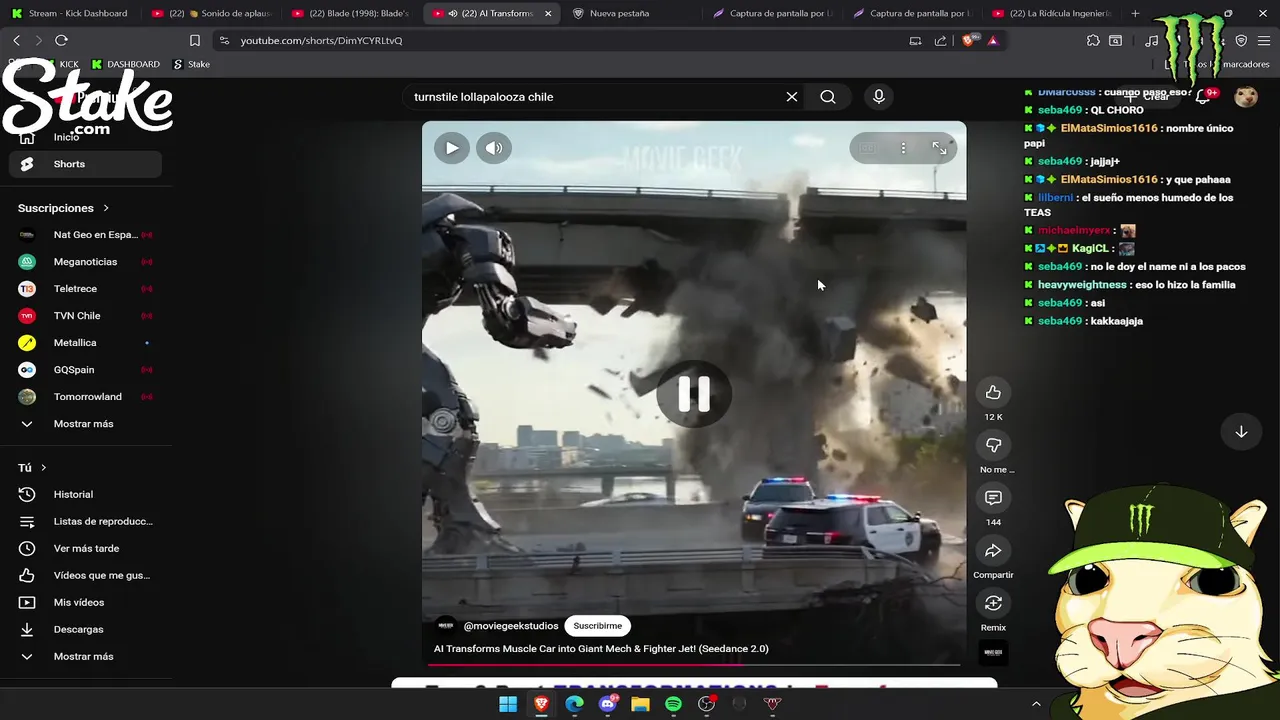Open Ver más tarde list

[85, 548]
